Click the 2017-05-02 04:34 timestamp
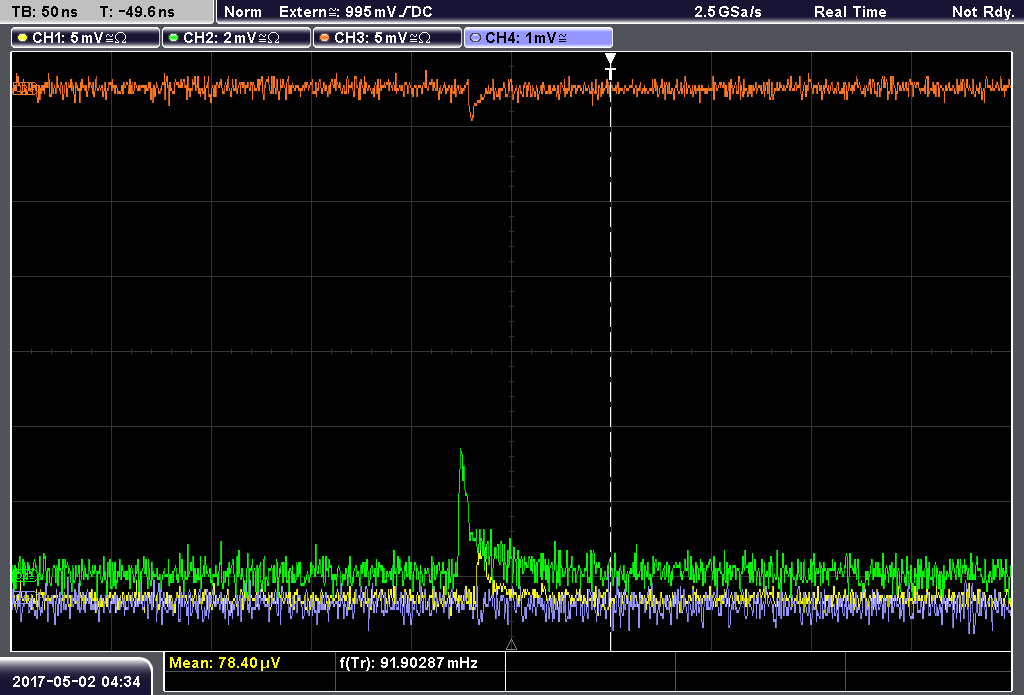 (x=76, y=682)
